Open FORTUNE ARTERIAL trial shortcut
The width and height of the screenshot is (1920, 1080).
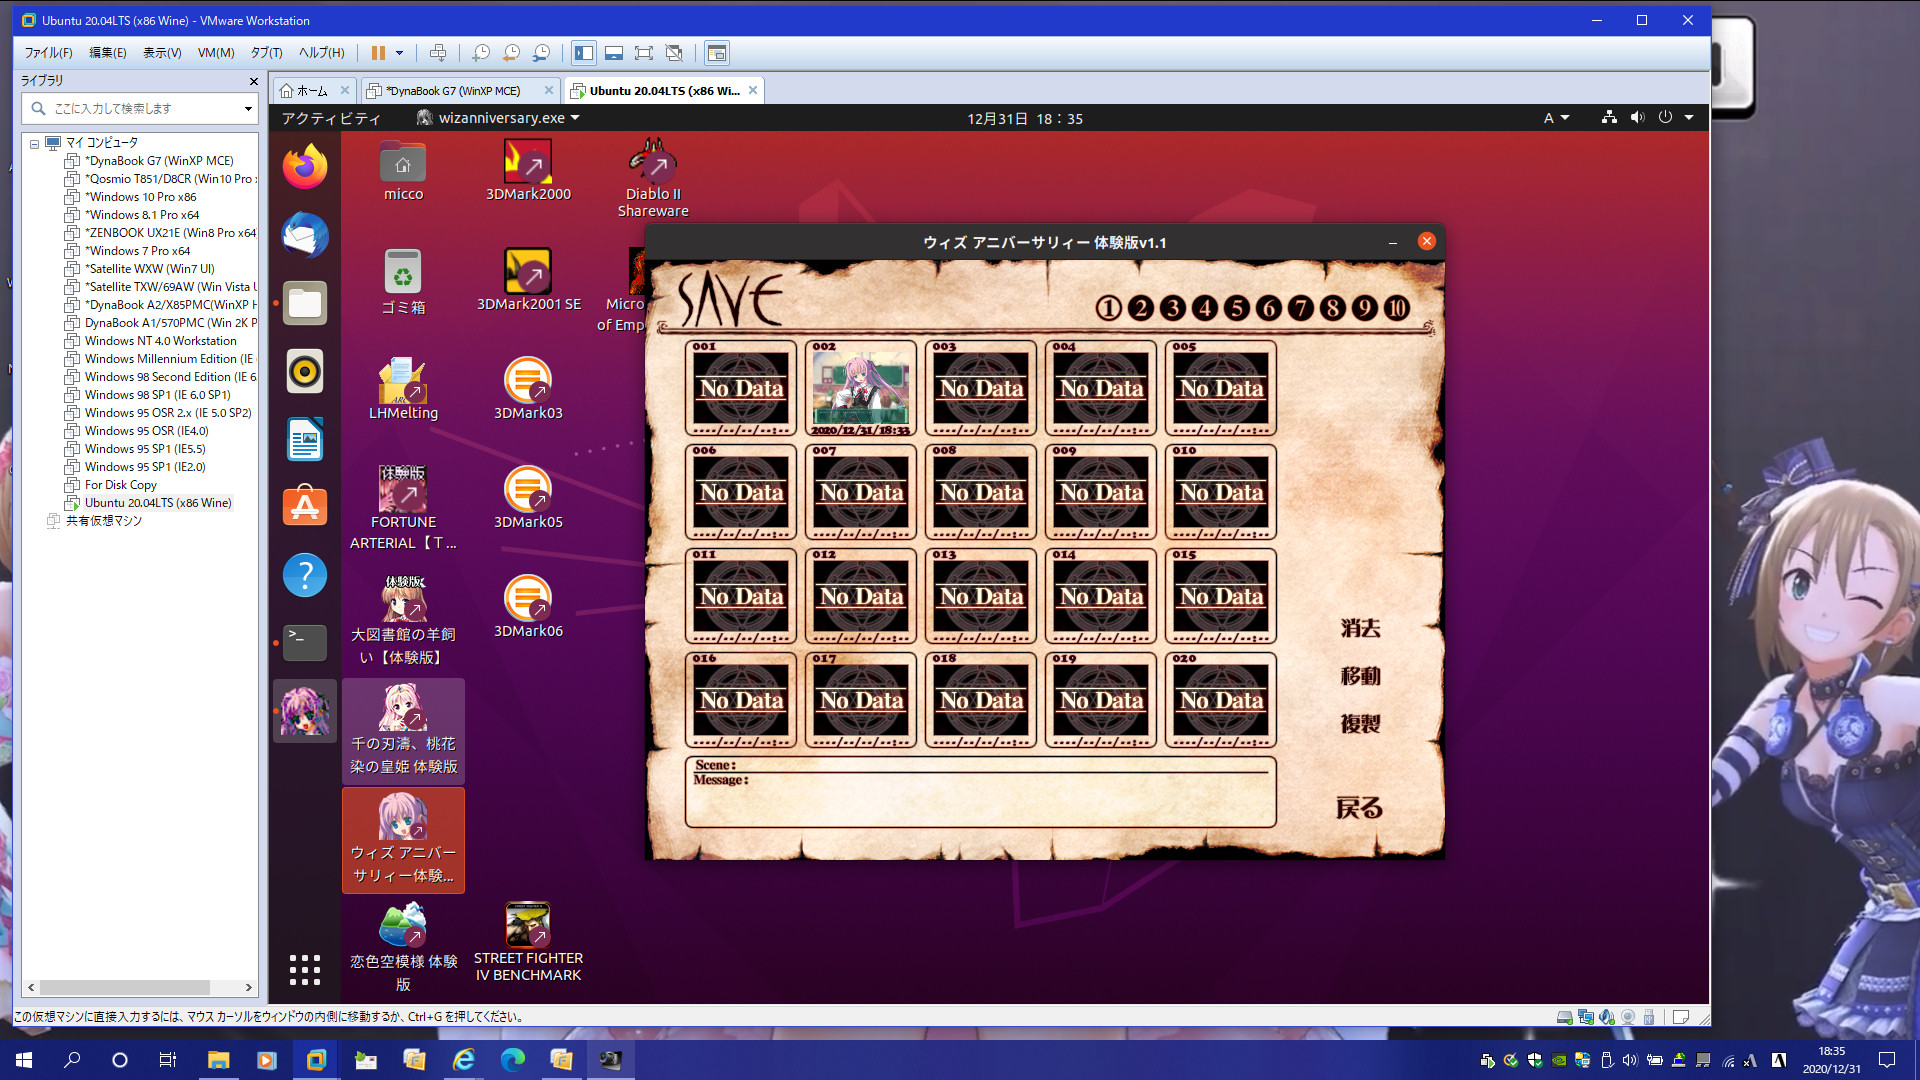tap(403, 508)
